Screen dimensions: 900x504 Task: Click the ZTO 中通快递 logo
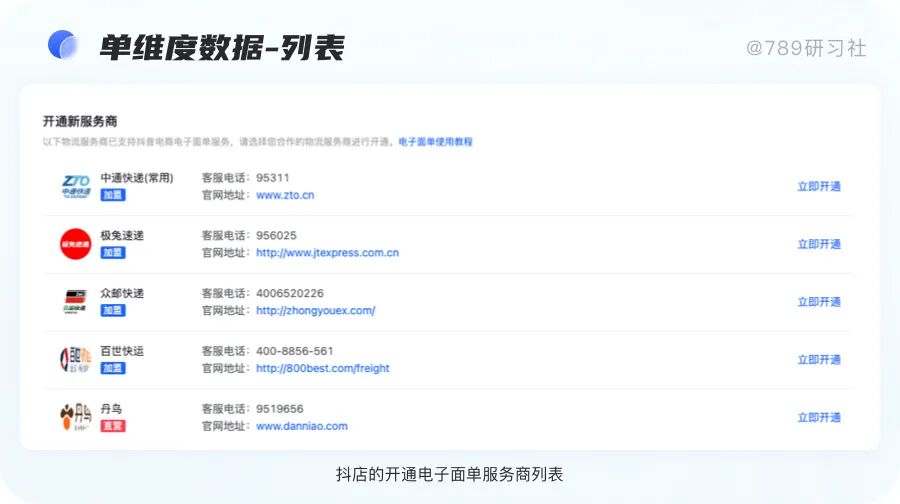76,187
